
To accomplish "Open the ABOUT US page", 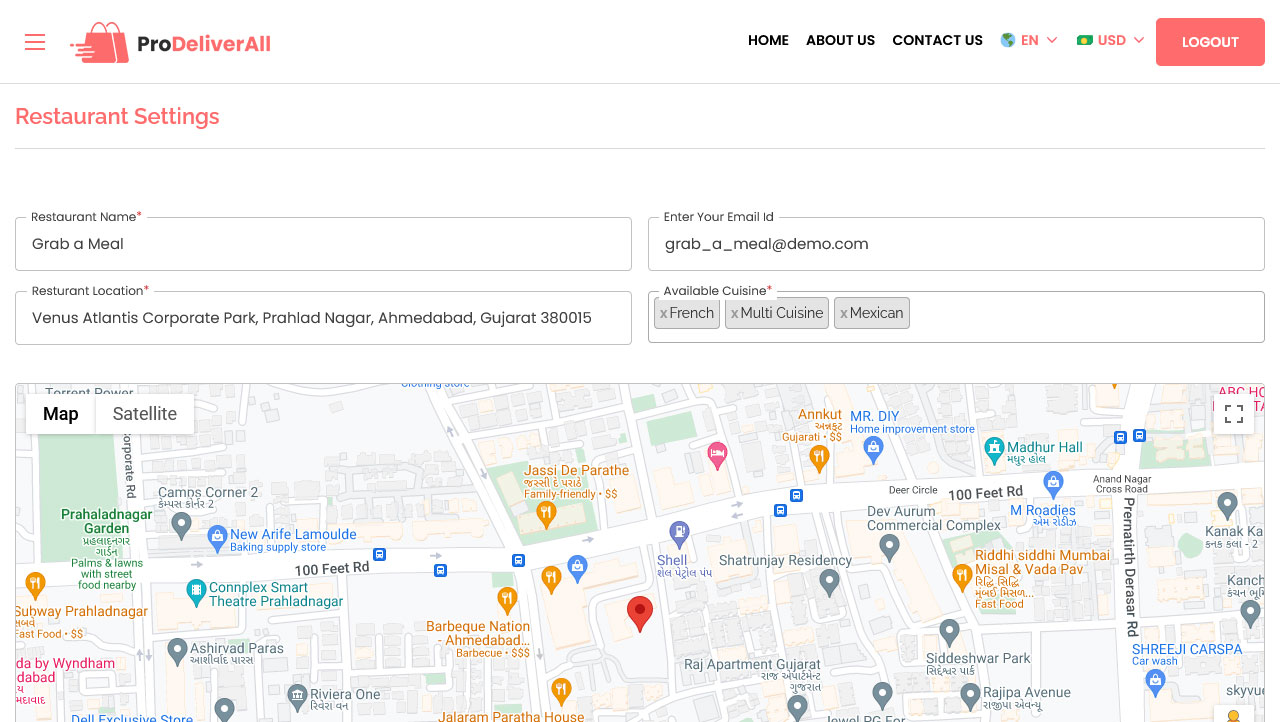I will pyautogui.click(x=840, y=41).
